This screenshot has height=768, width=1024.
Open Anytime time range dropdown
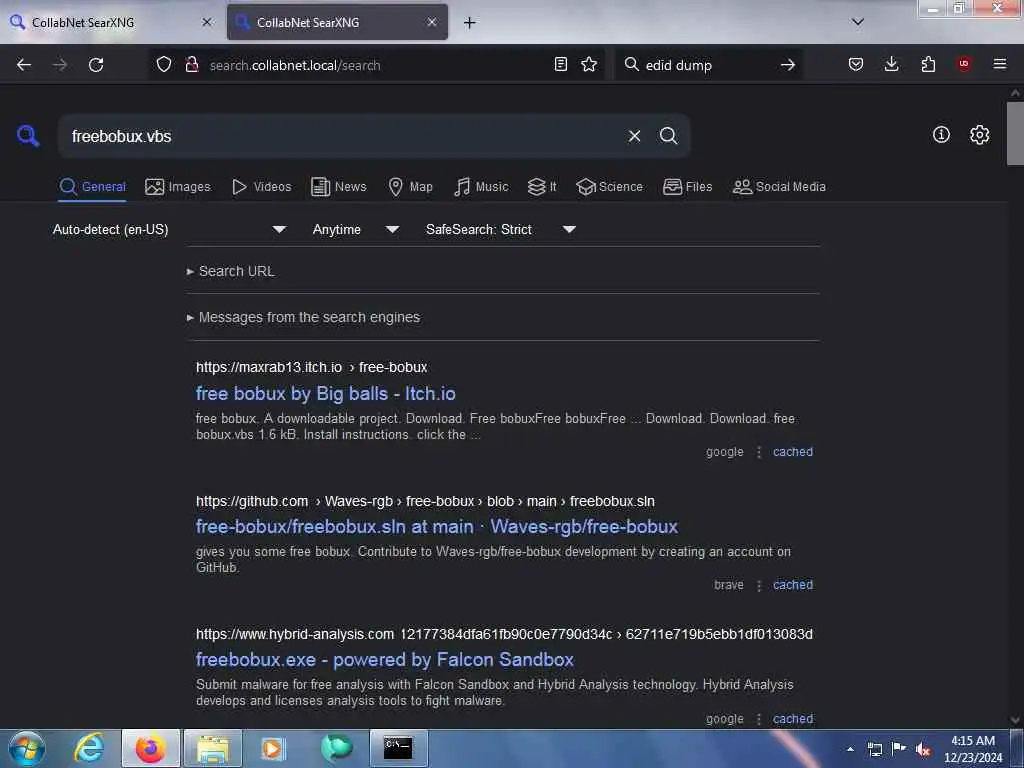[355, 229]
